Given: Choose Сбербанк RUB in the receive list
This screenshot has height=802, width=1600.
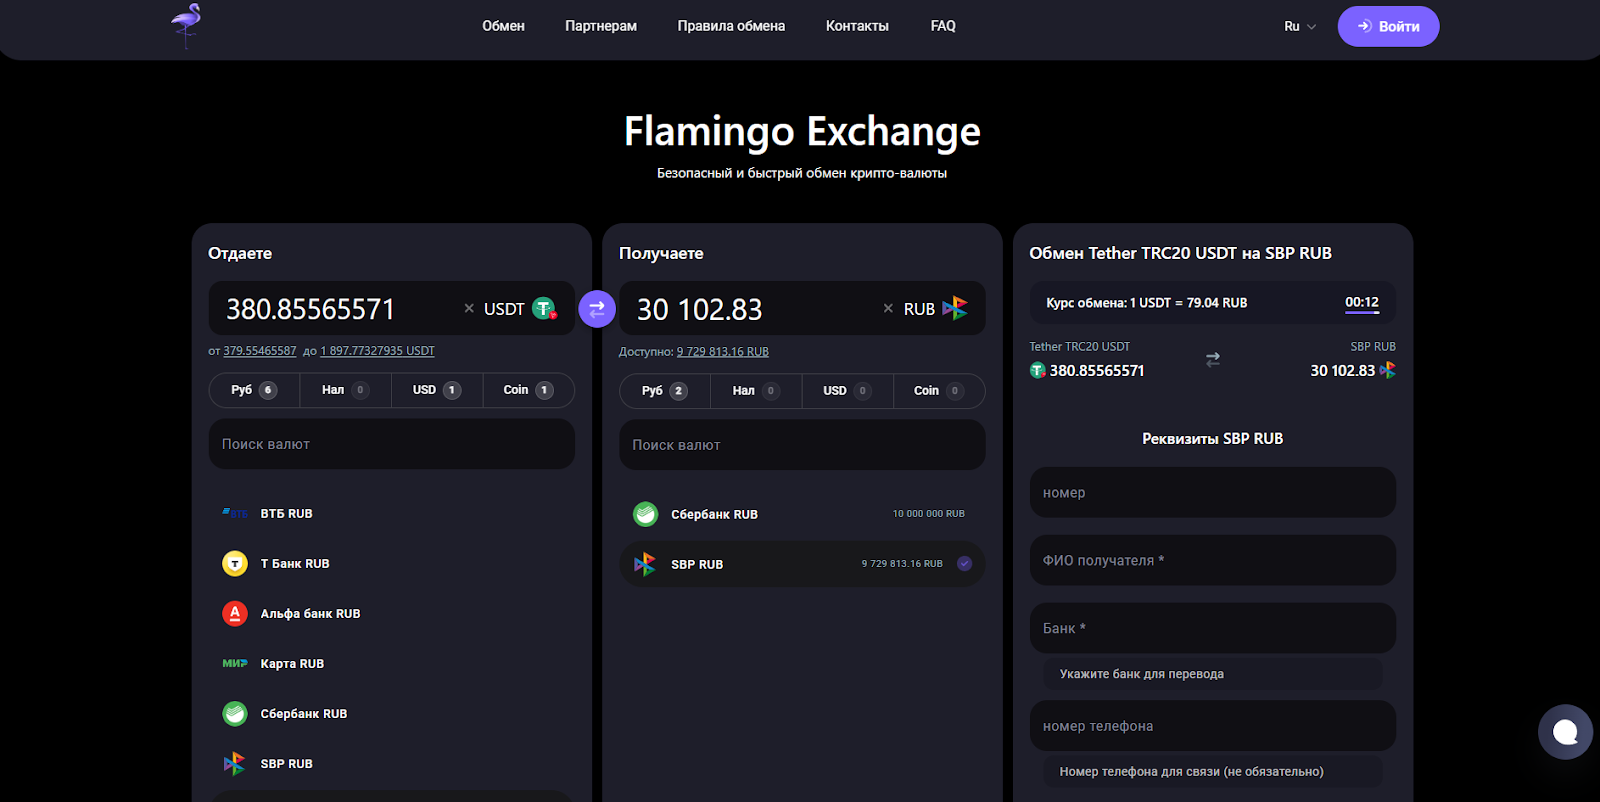Looking at the screenshot, I should pos(802,514).
